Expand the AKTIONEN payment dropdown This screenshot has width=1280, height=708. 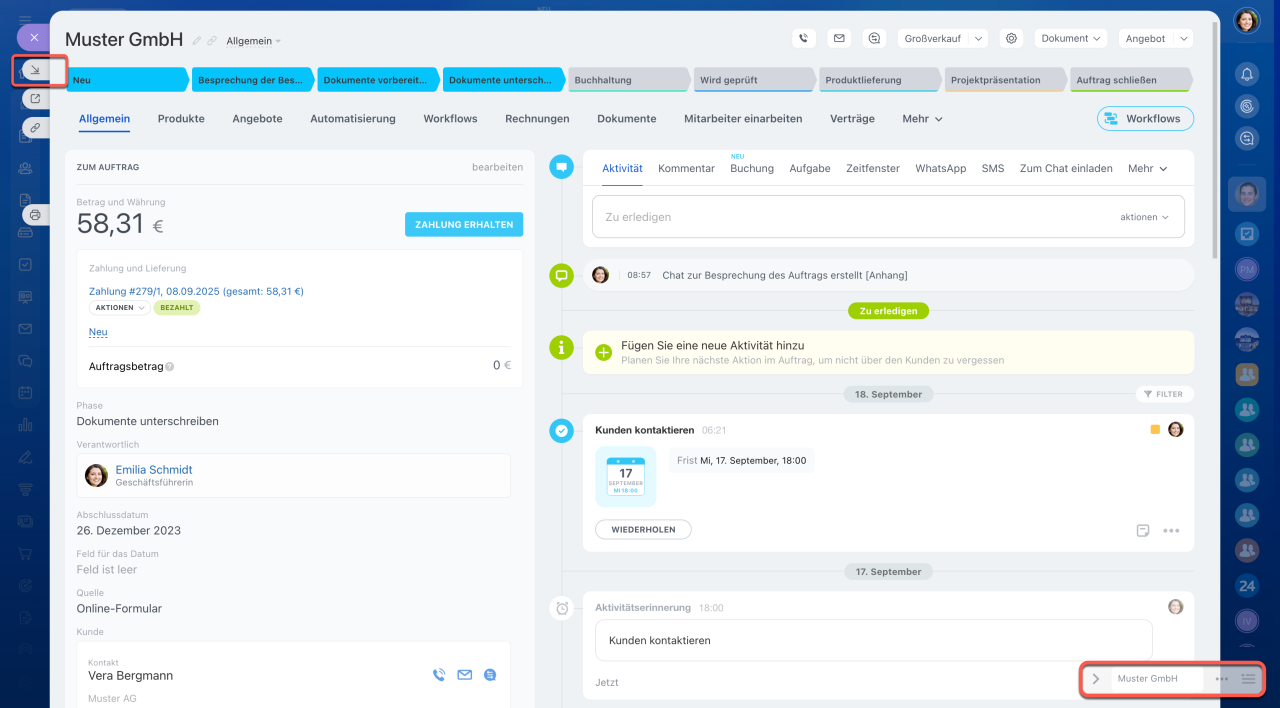click(119, 308)
